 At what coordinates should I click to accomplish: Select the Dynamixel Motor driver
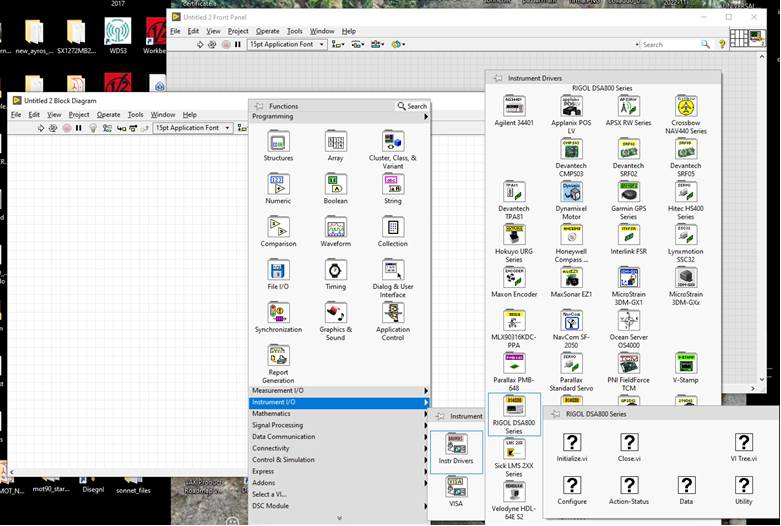pyautogui.click(x=571, y=192)
